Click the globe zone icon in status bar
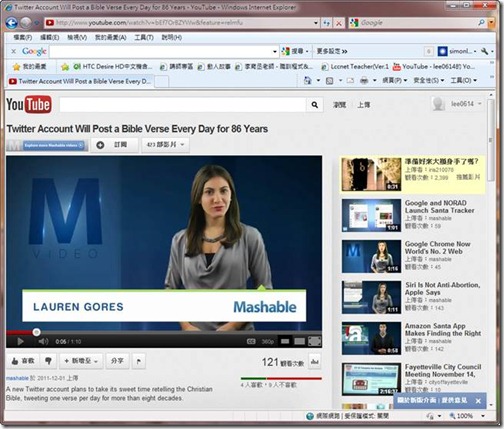 310,416
